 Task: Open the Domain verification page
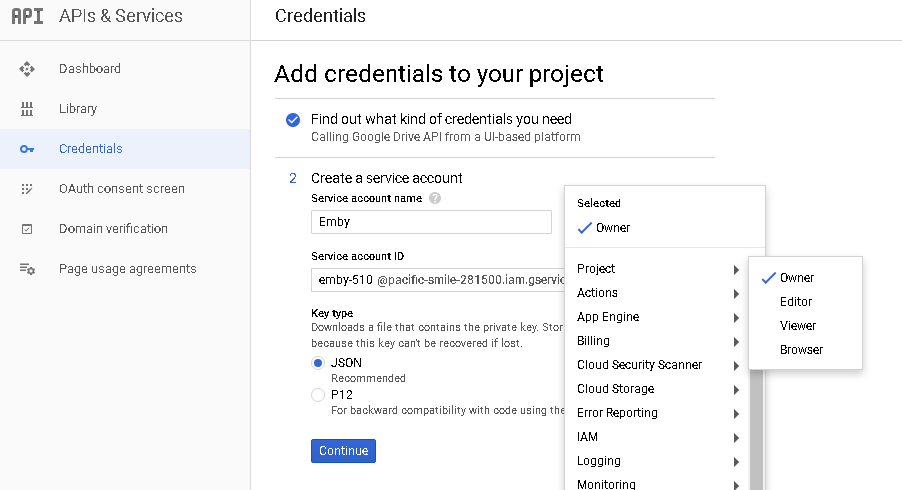(125, 229)
